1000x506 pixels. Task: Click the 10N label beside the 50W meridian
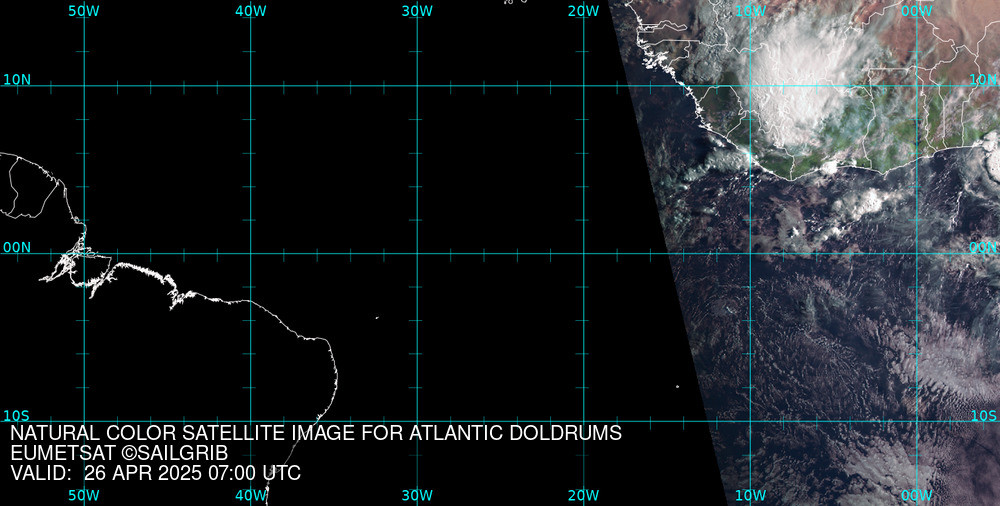coord(17,80)
